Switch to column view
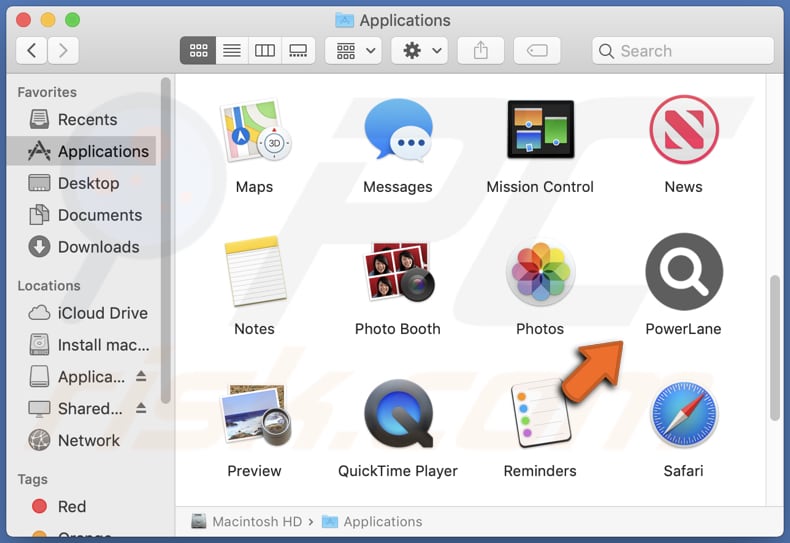790x543 pixels. (x=265, y=50)
